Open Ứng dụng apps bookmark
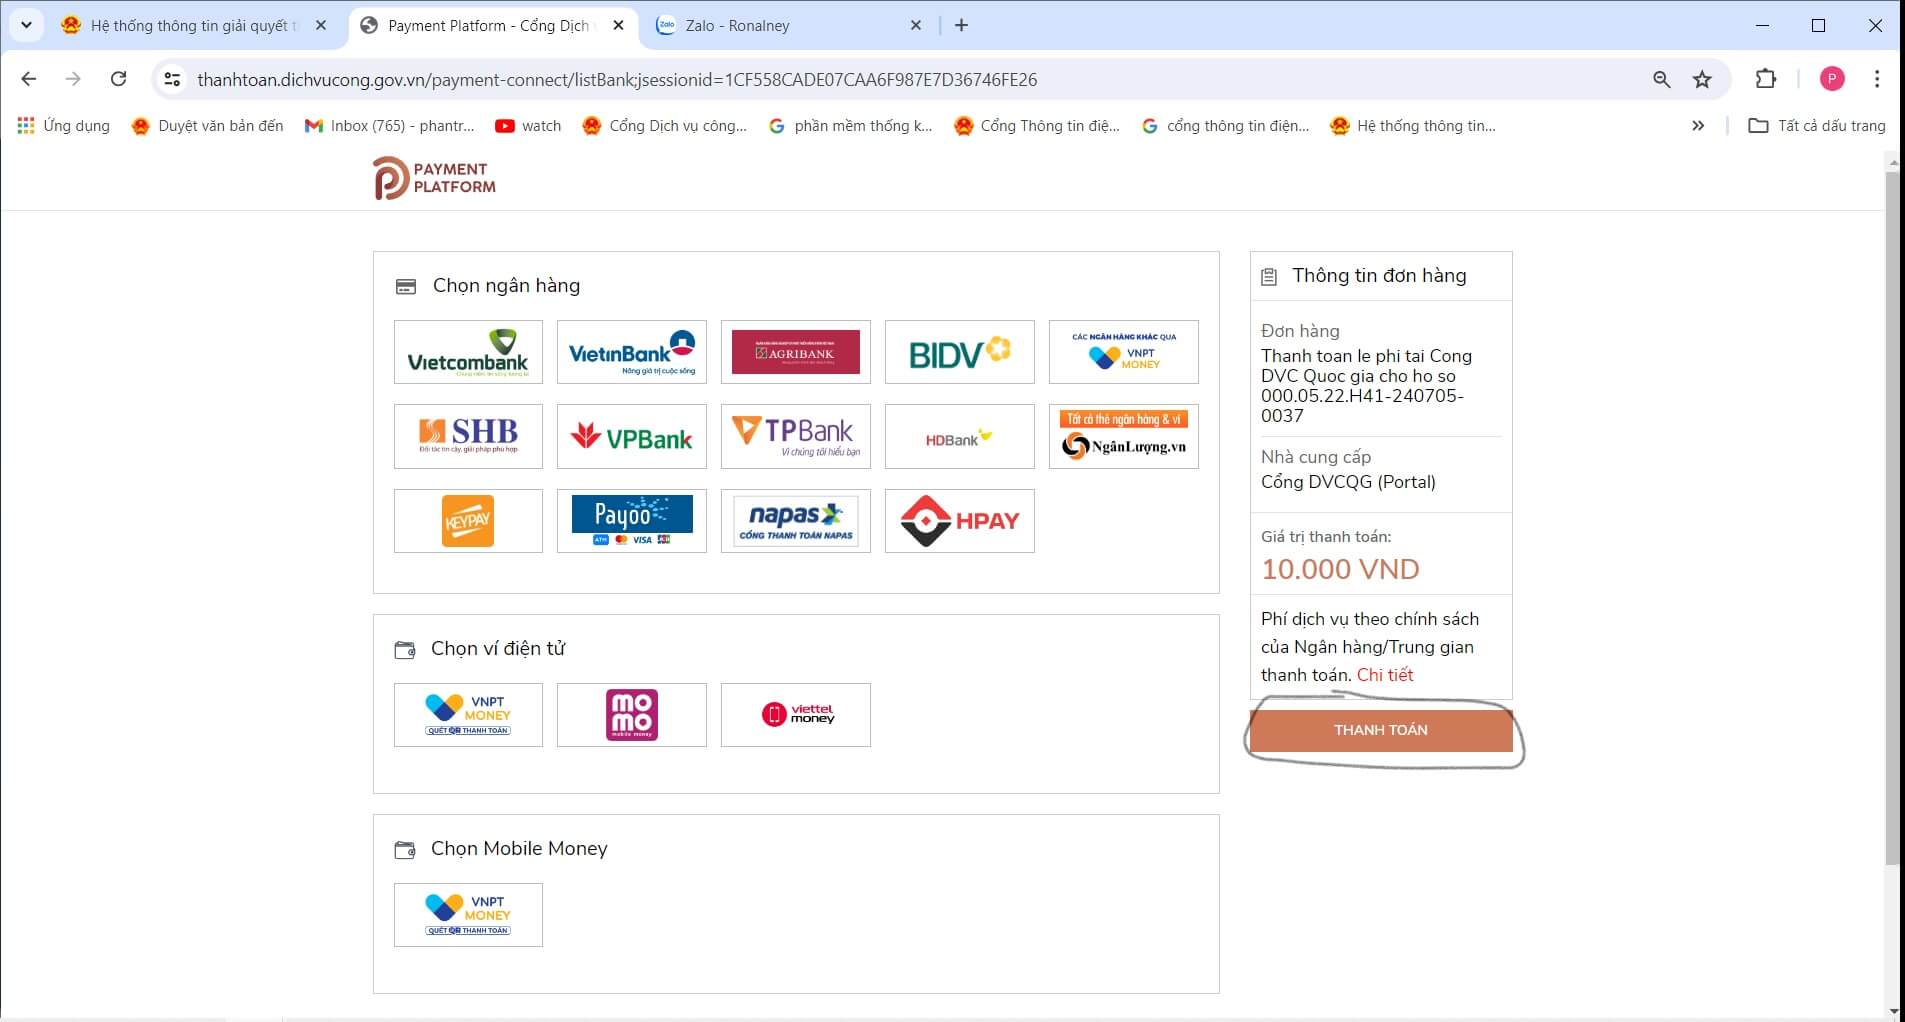The height and width of the screenshot is (1022, 1905). click(64, 126)
